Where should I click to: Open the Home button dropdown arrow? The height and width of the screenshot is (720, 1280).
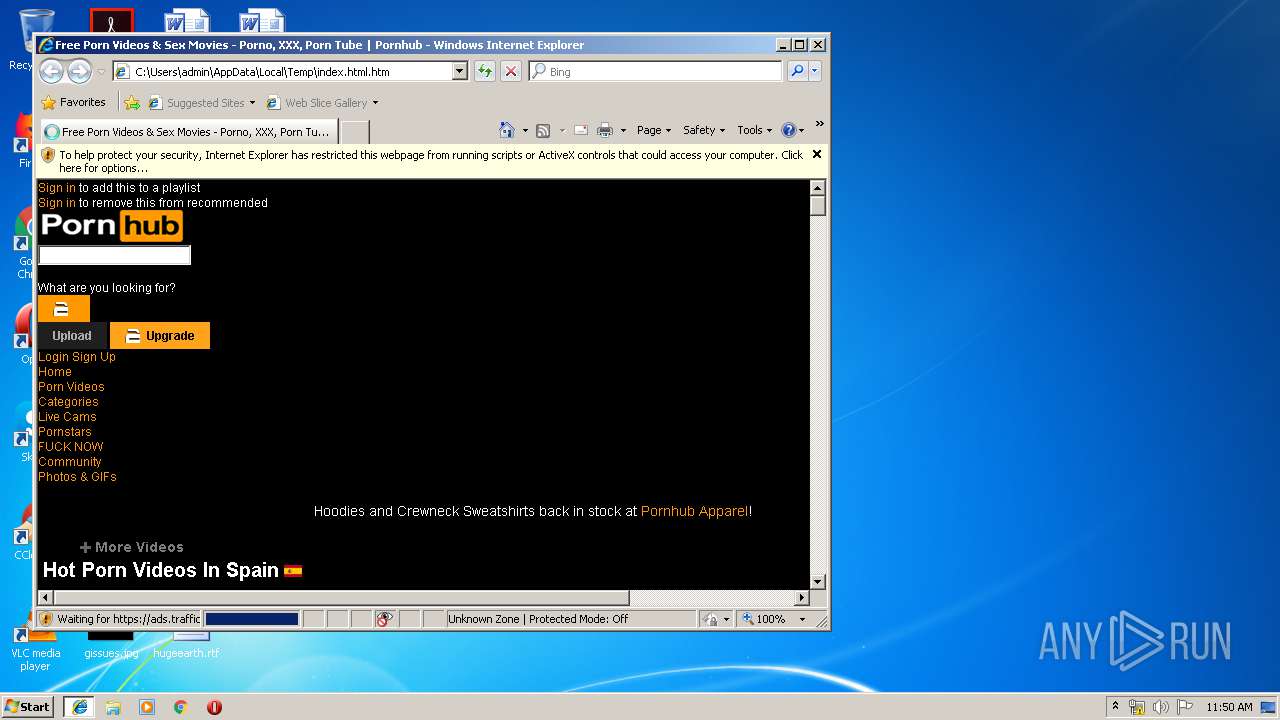[x=525, y=130]
